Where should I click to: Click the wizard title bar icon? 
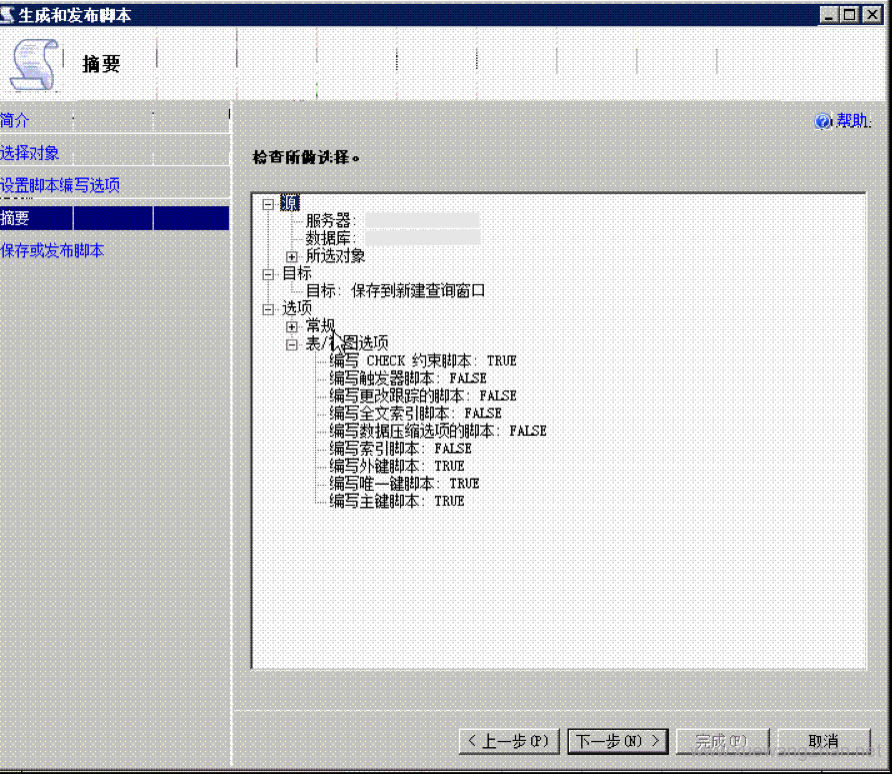pyautogui.click(x=9, y=15)
